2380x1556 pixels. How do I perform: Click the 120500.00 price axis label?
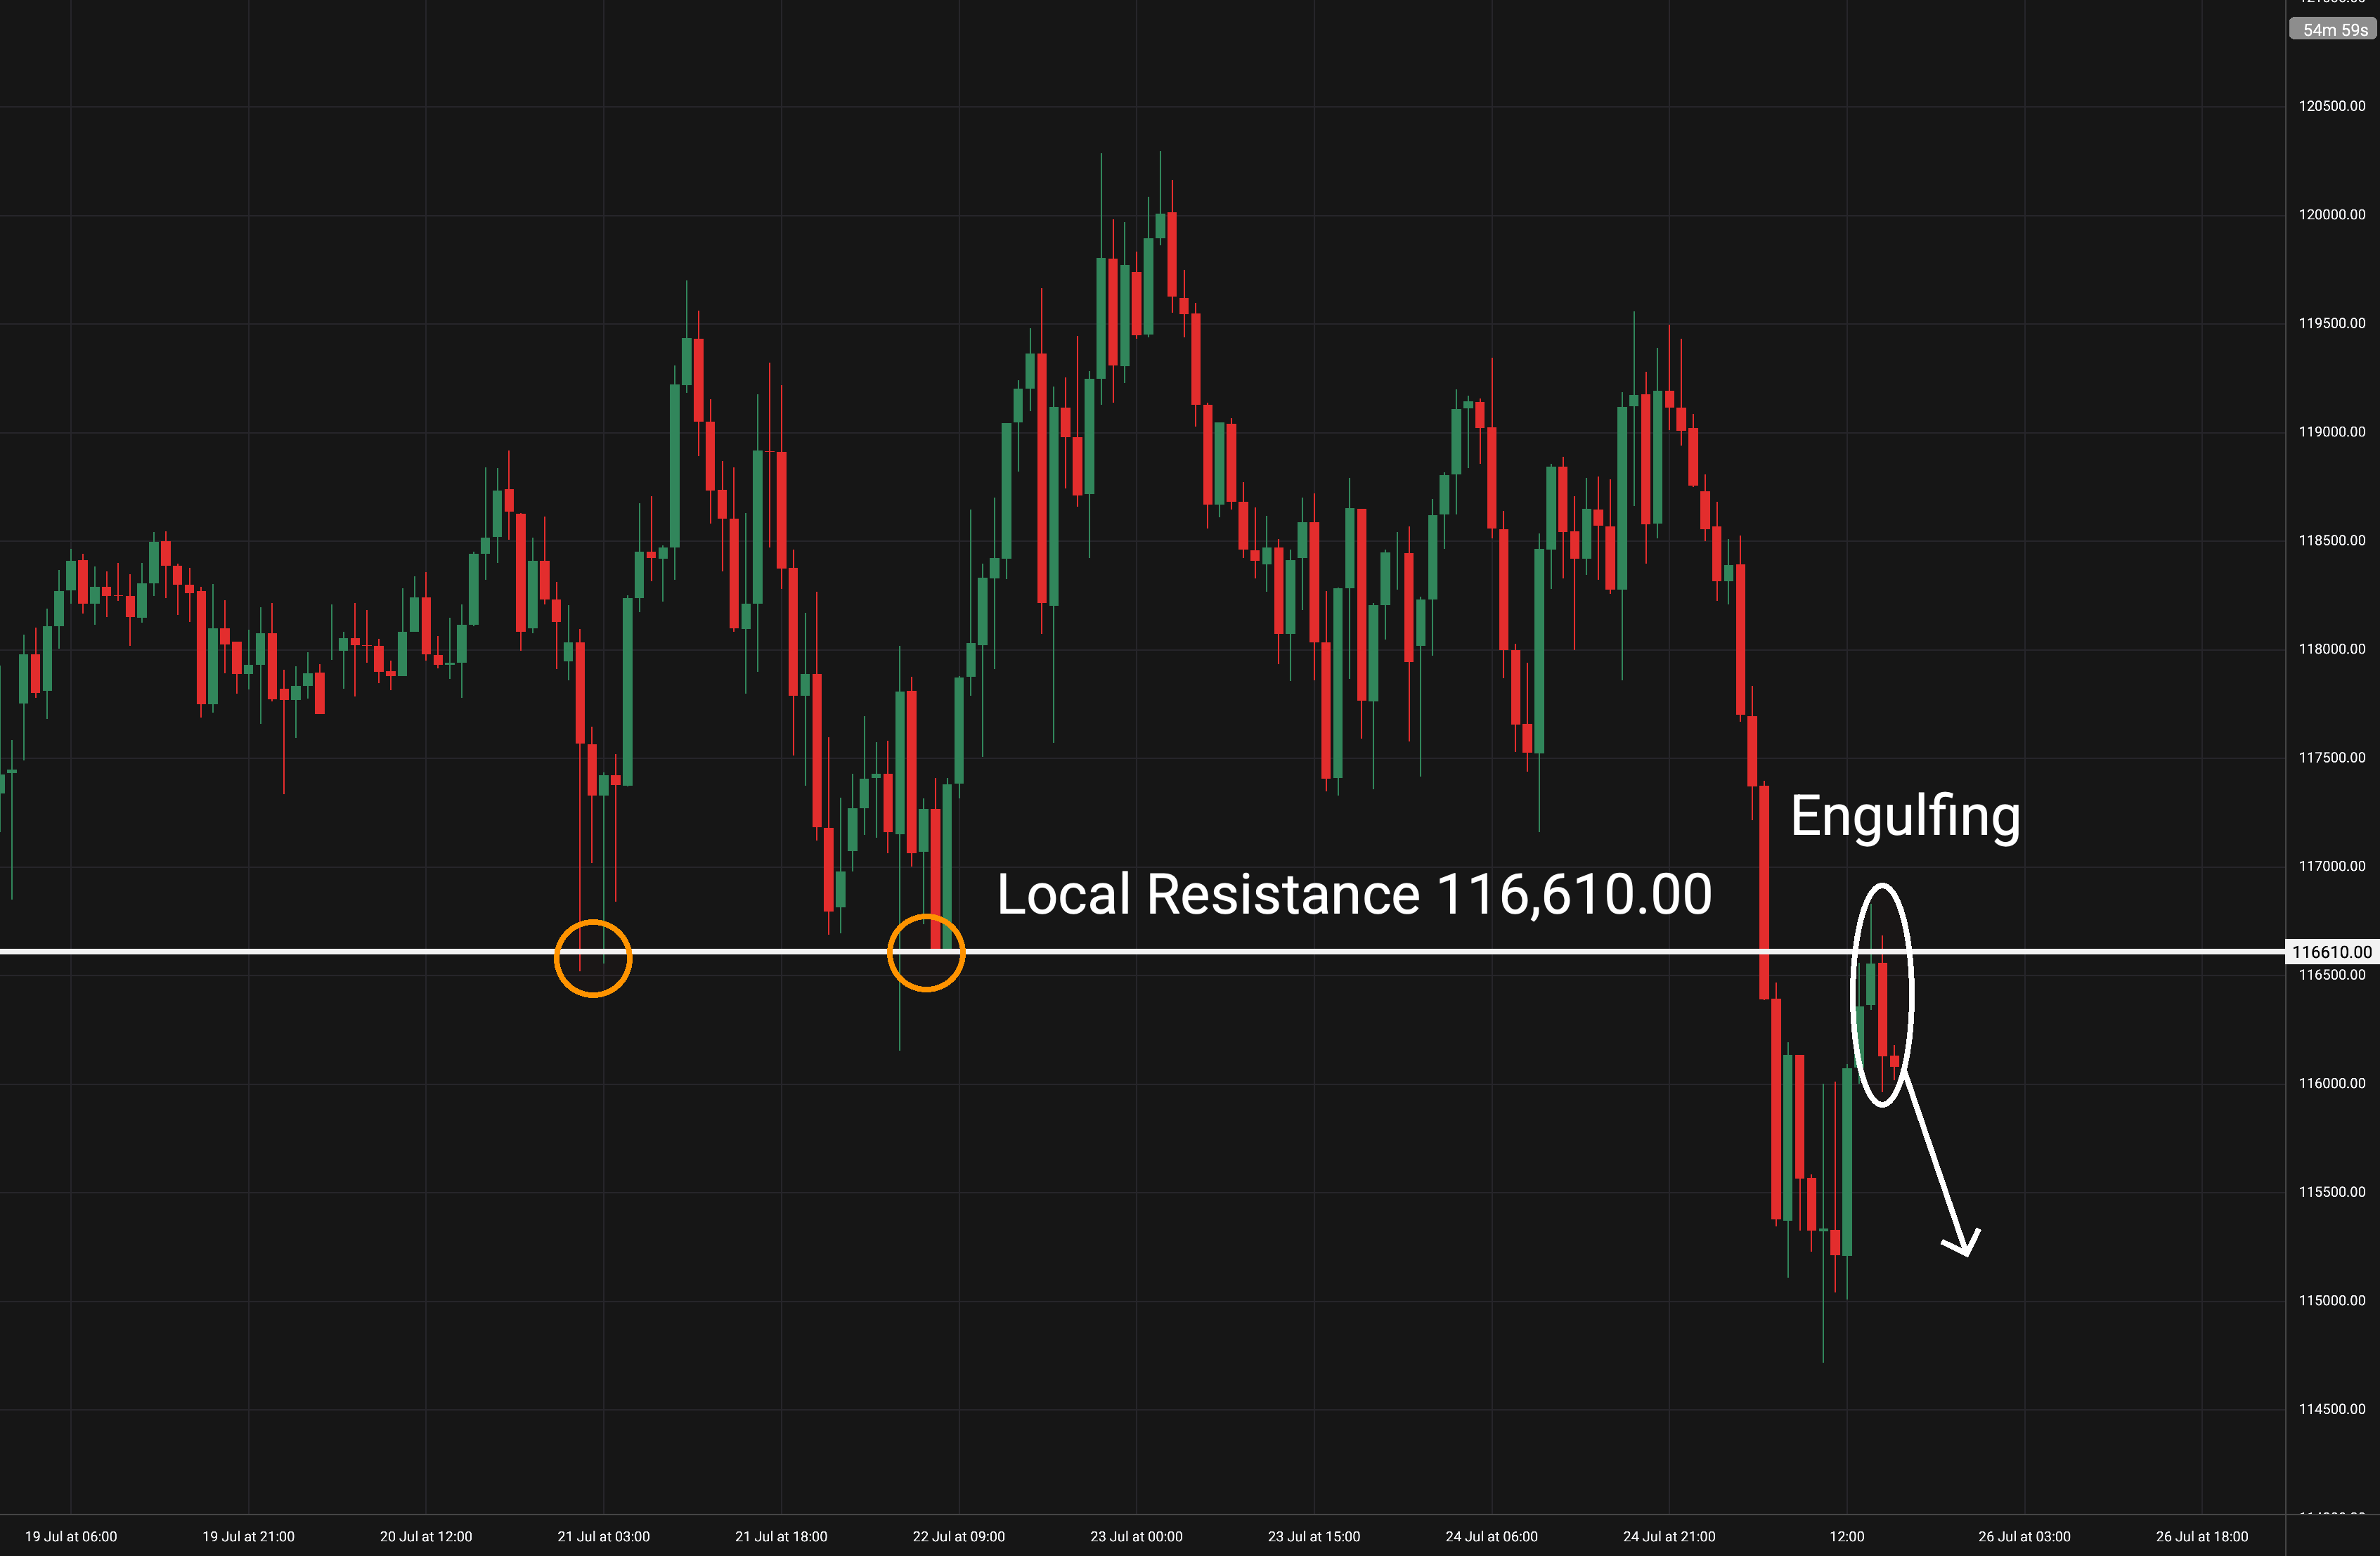click(x=2332, y=106)
